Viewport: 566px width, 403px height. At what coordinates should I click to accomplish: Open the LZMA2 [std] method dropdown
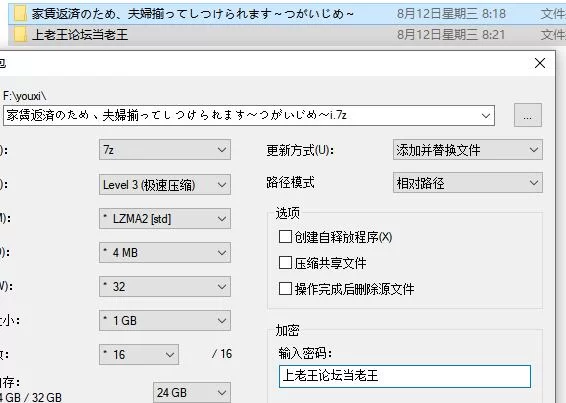pyautogui.click(x=165, y=218)
